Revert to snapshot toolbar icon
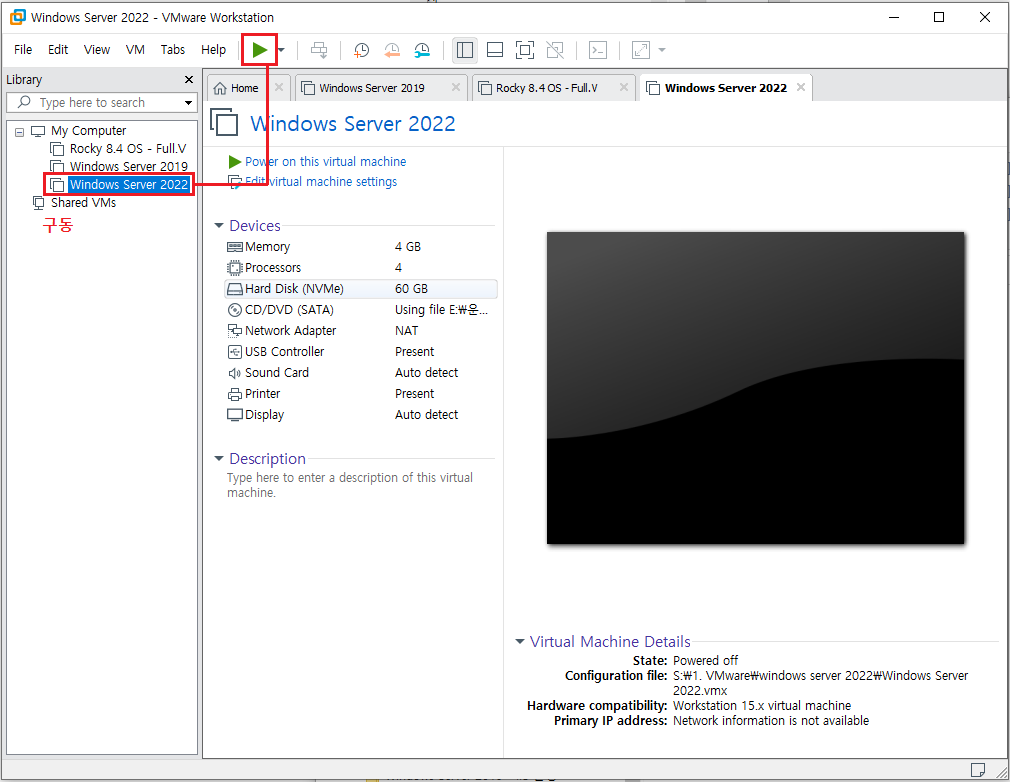This screenshot has width=1010, height=782. [x=392, y=50]
